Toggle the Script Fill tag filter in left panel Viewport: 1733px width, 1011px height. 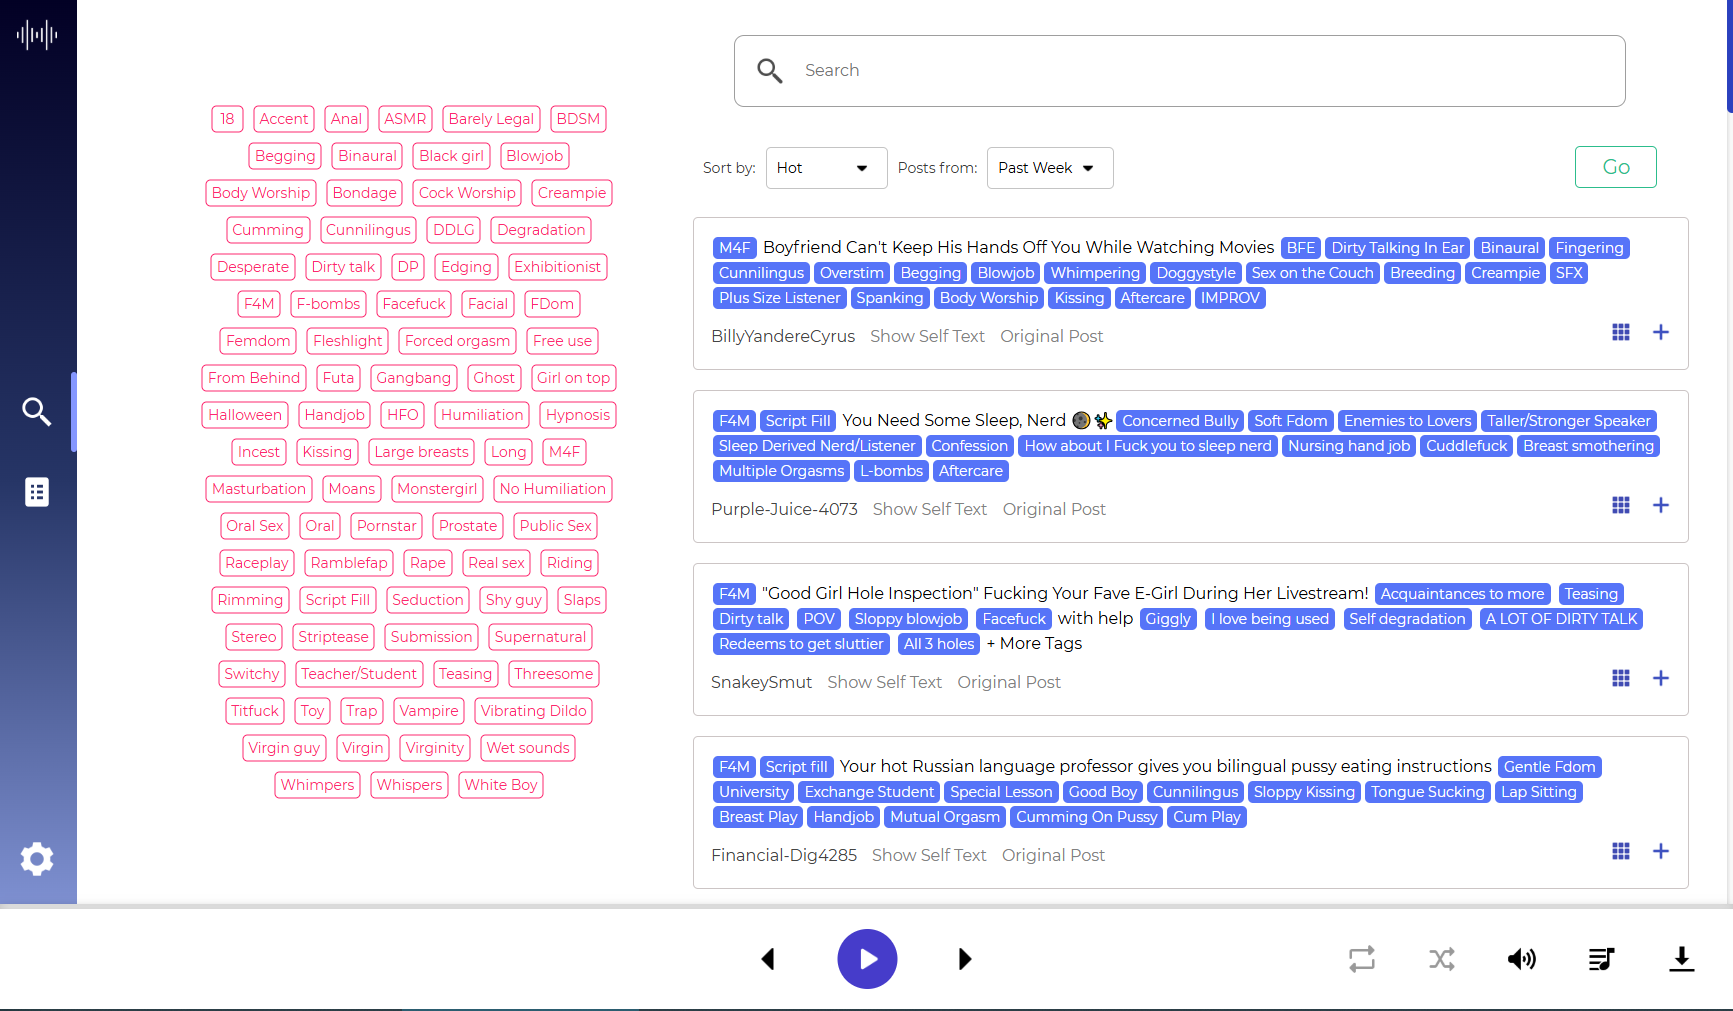point(338,600)
